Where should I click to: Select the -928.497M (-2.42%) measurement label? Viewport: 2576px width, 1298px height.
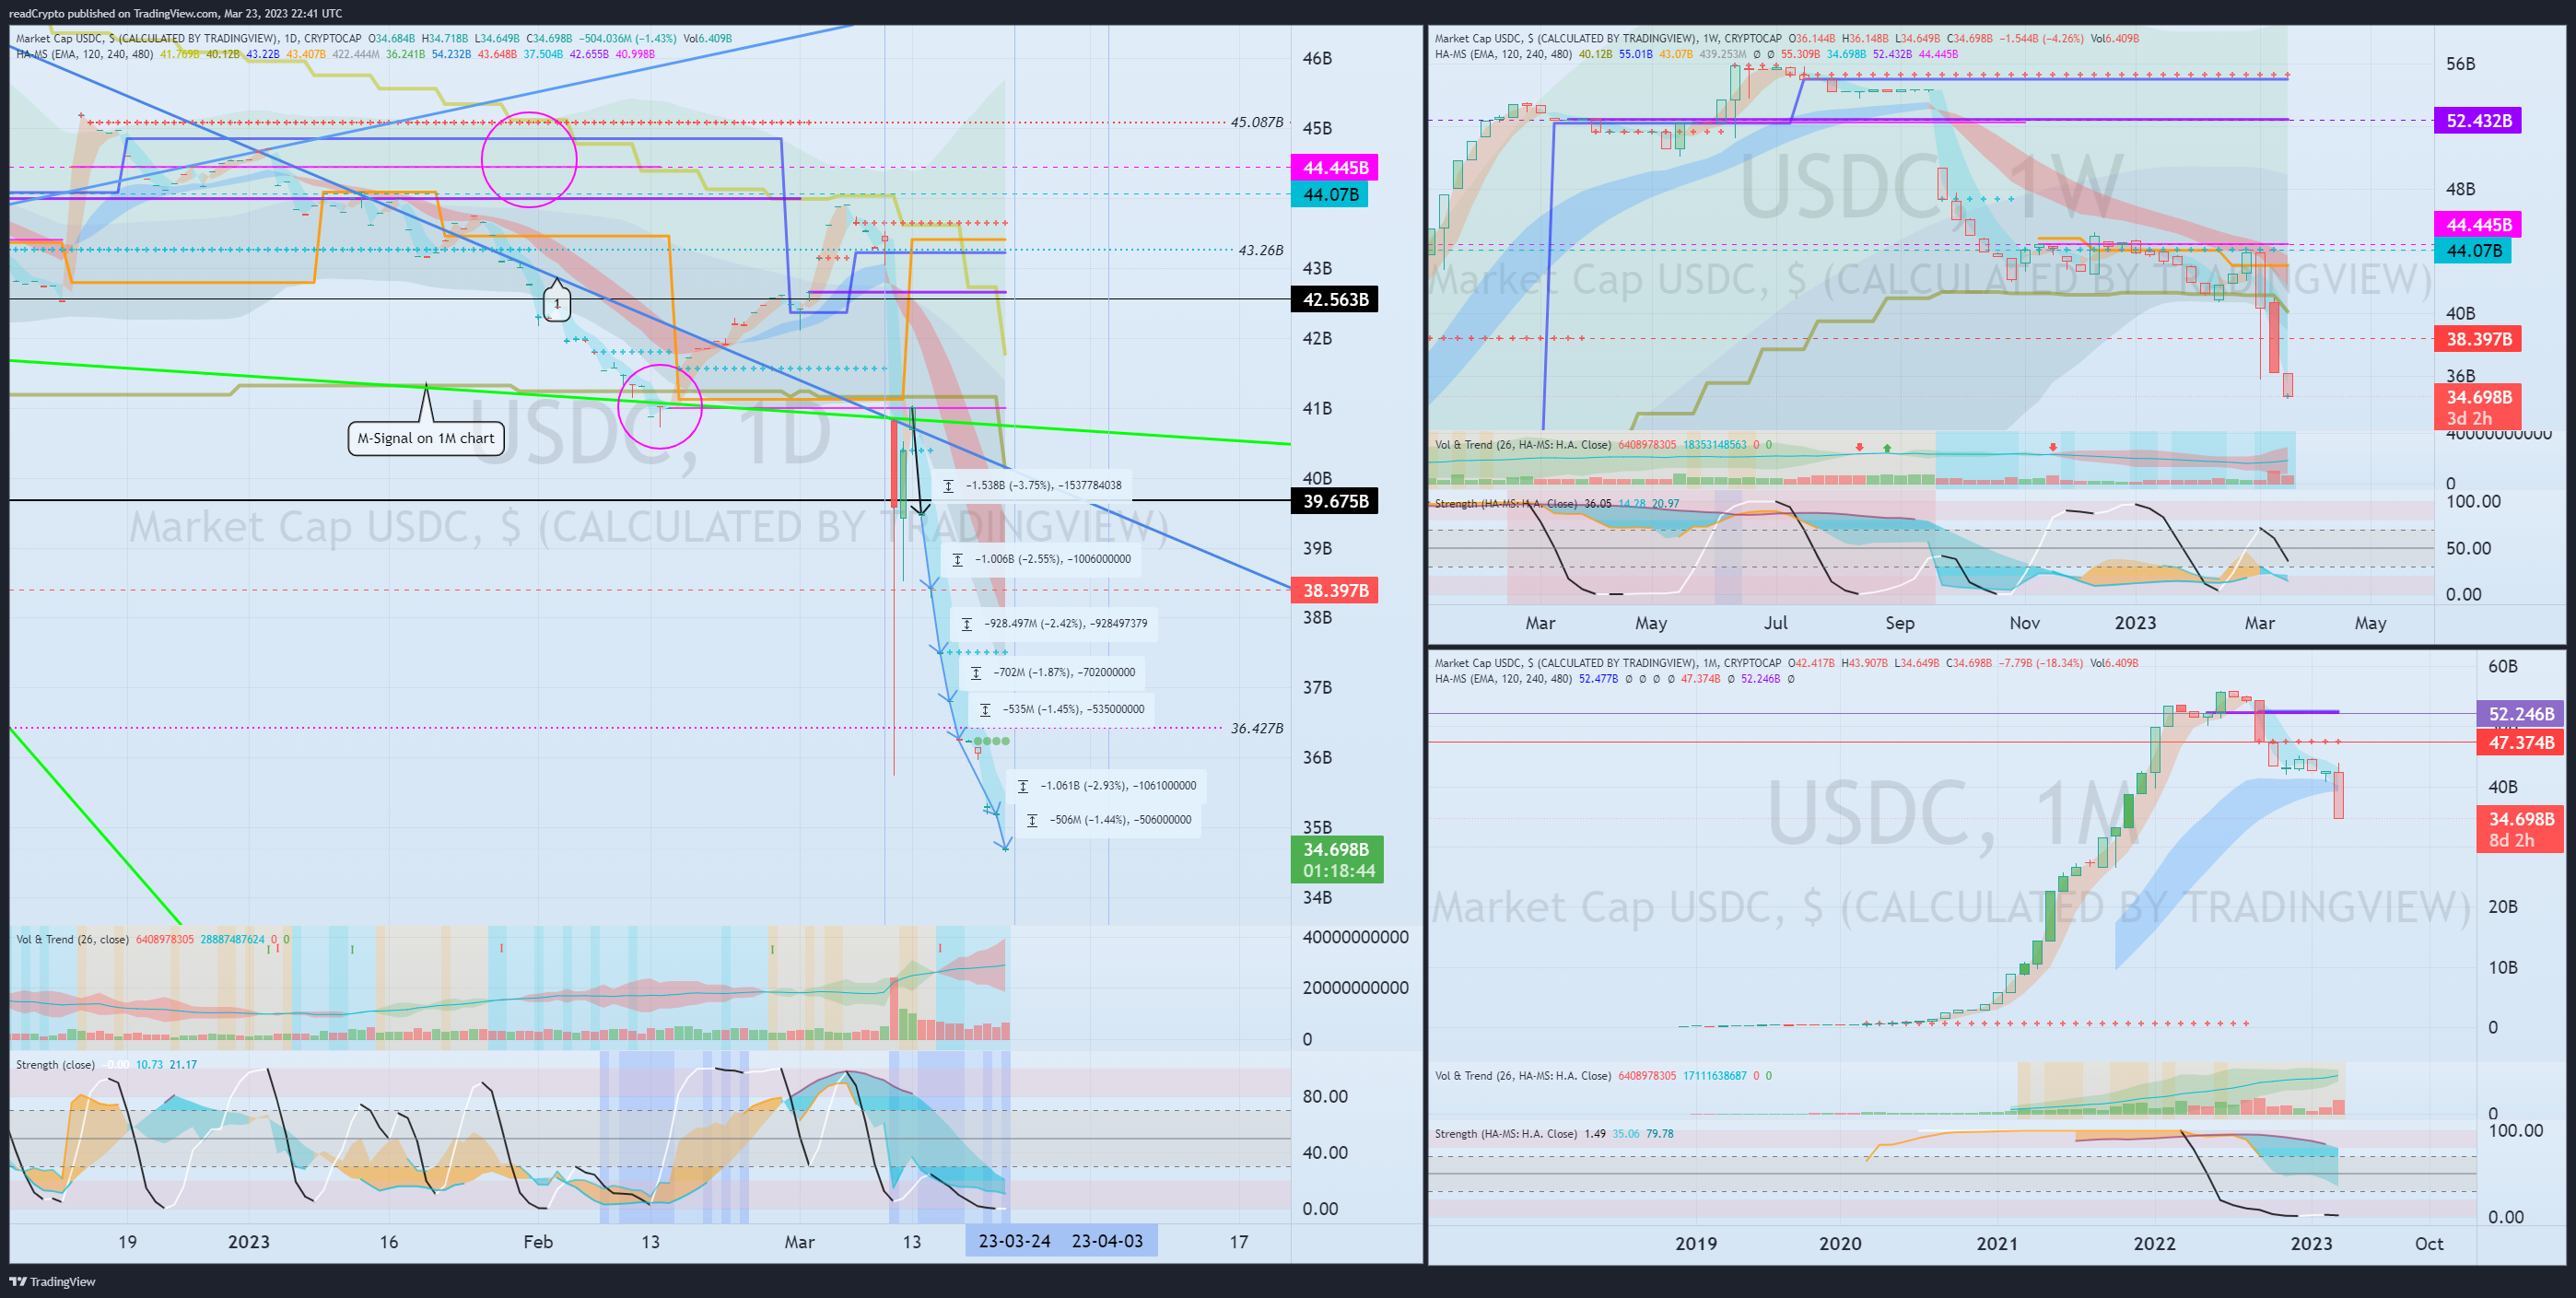point(1054,623)
